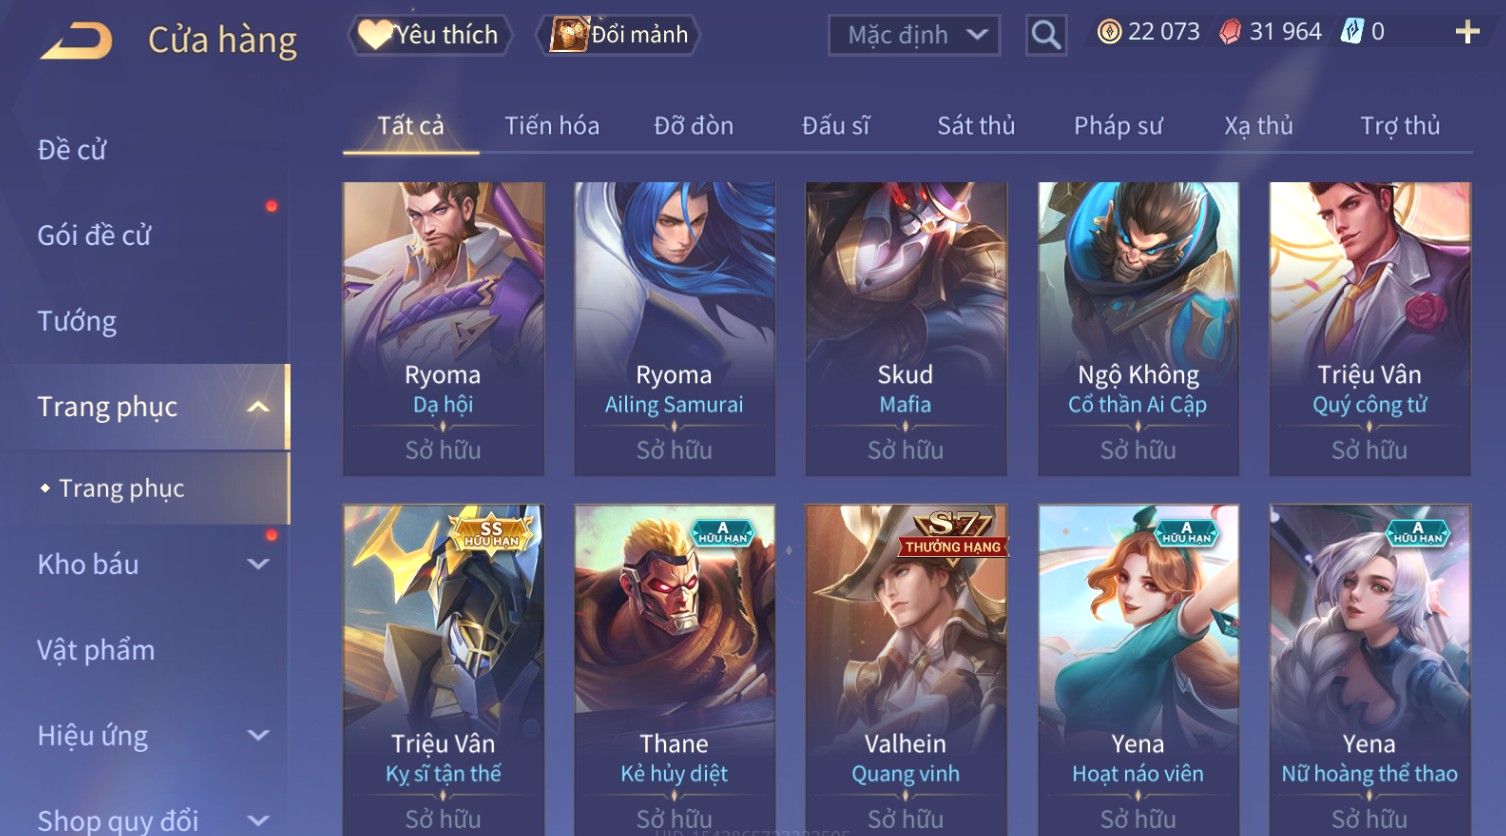Open the Mặc định sort dropdown
The height and width of the screenshot is (836, 1506).
point(914,35)
